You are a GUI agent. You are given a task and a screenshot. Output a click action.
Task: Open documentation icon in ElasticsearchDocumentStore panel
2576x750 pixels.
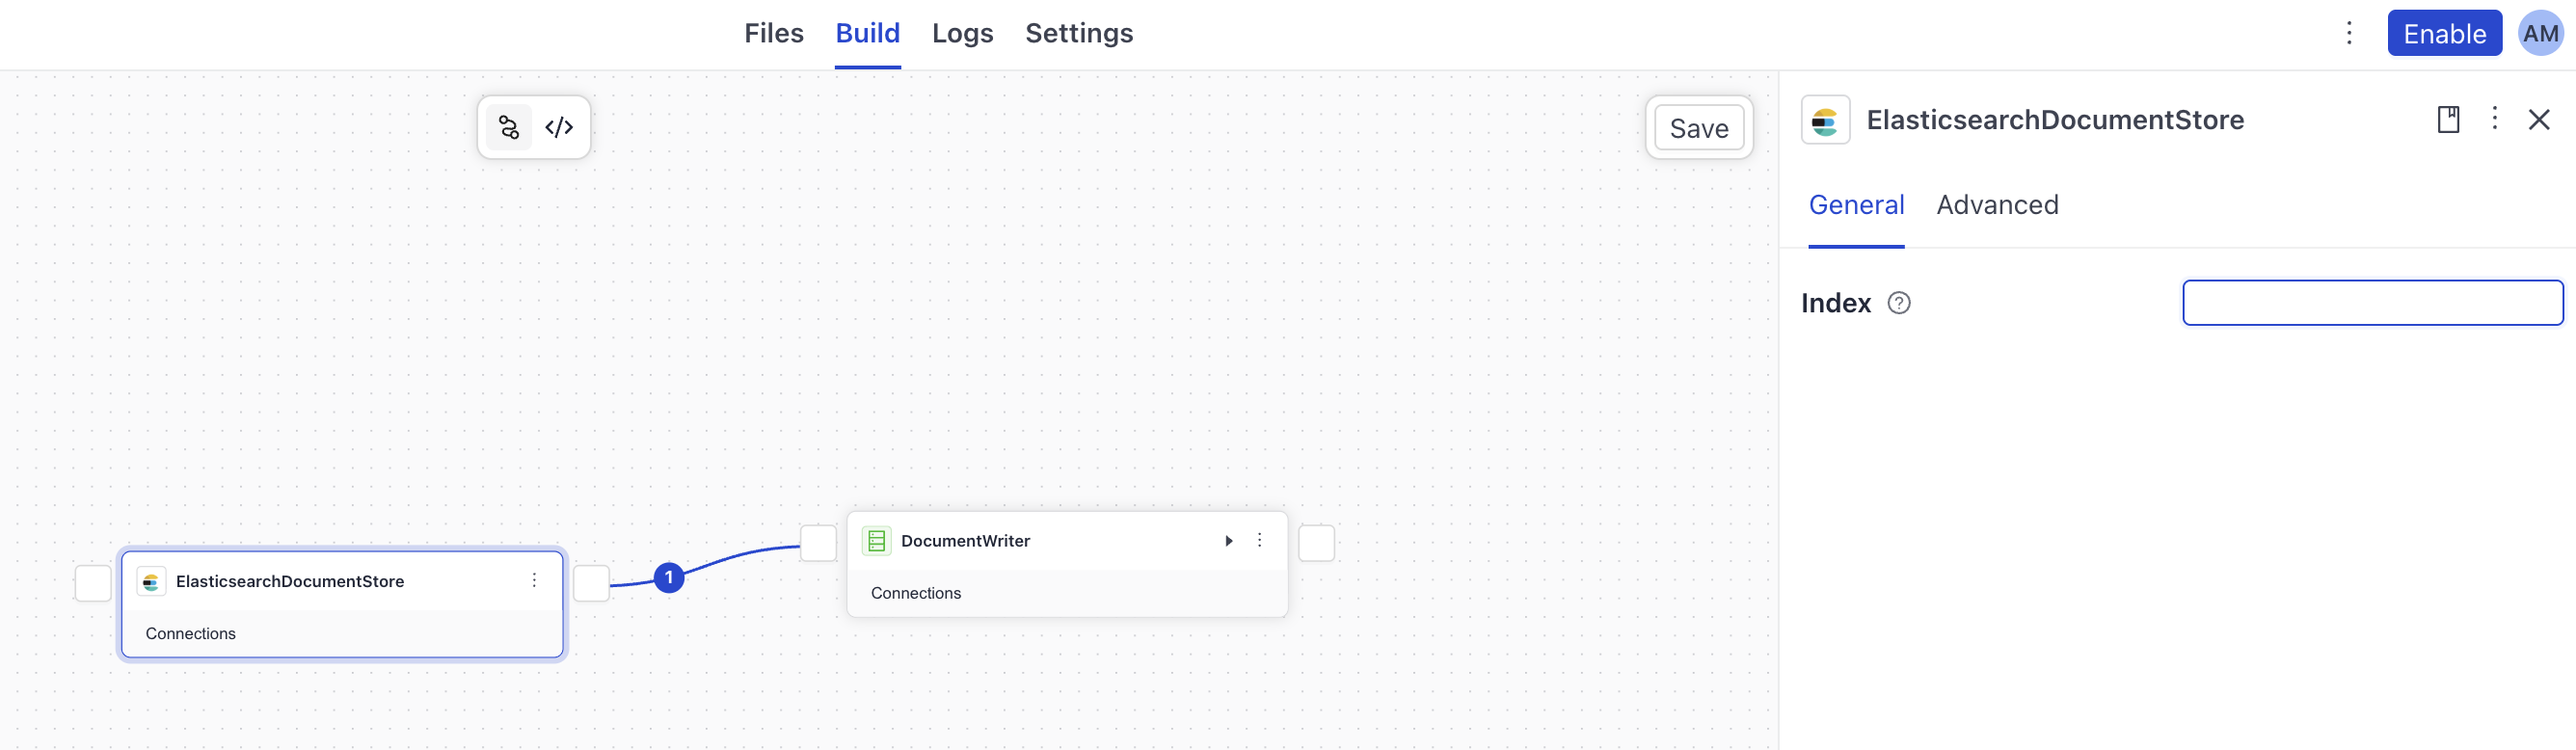pos(2448,120)
